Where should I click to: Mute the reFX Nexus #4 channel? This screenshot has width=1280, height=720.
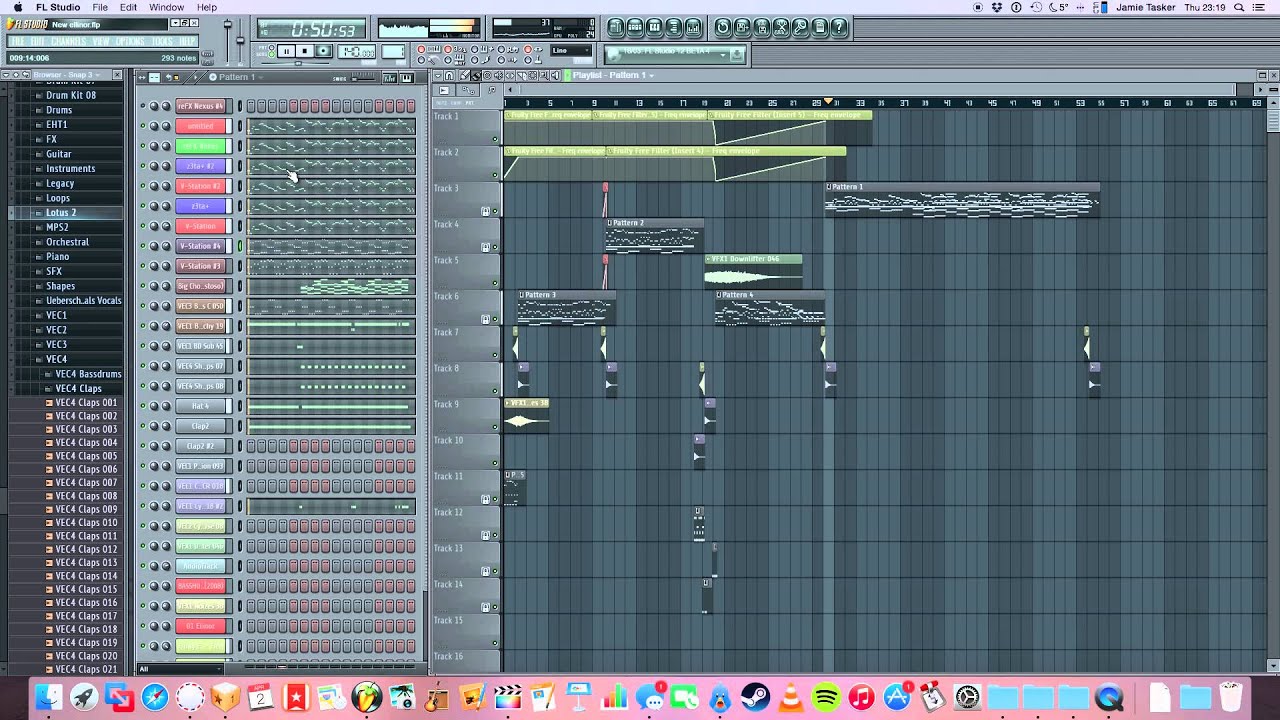click(x=142, y=106)
